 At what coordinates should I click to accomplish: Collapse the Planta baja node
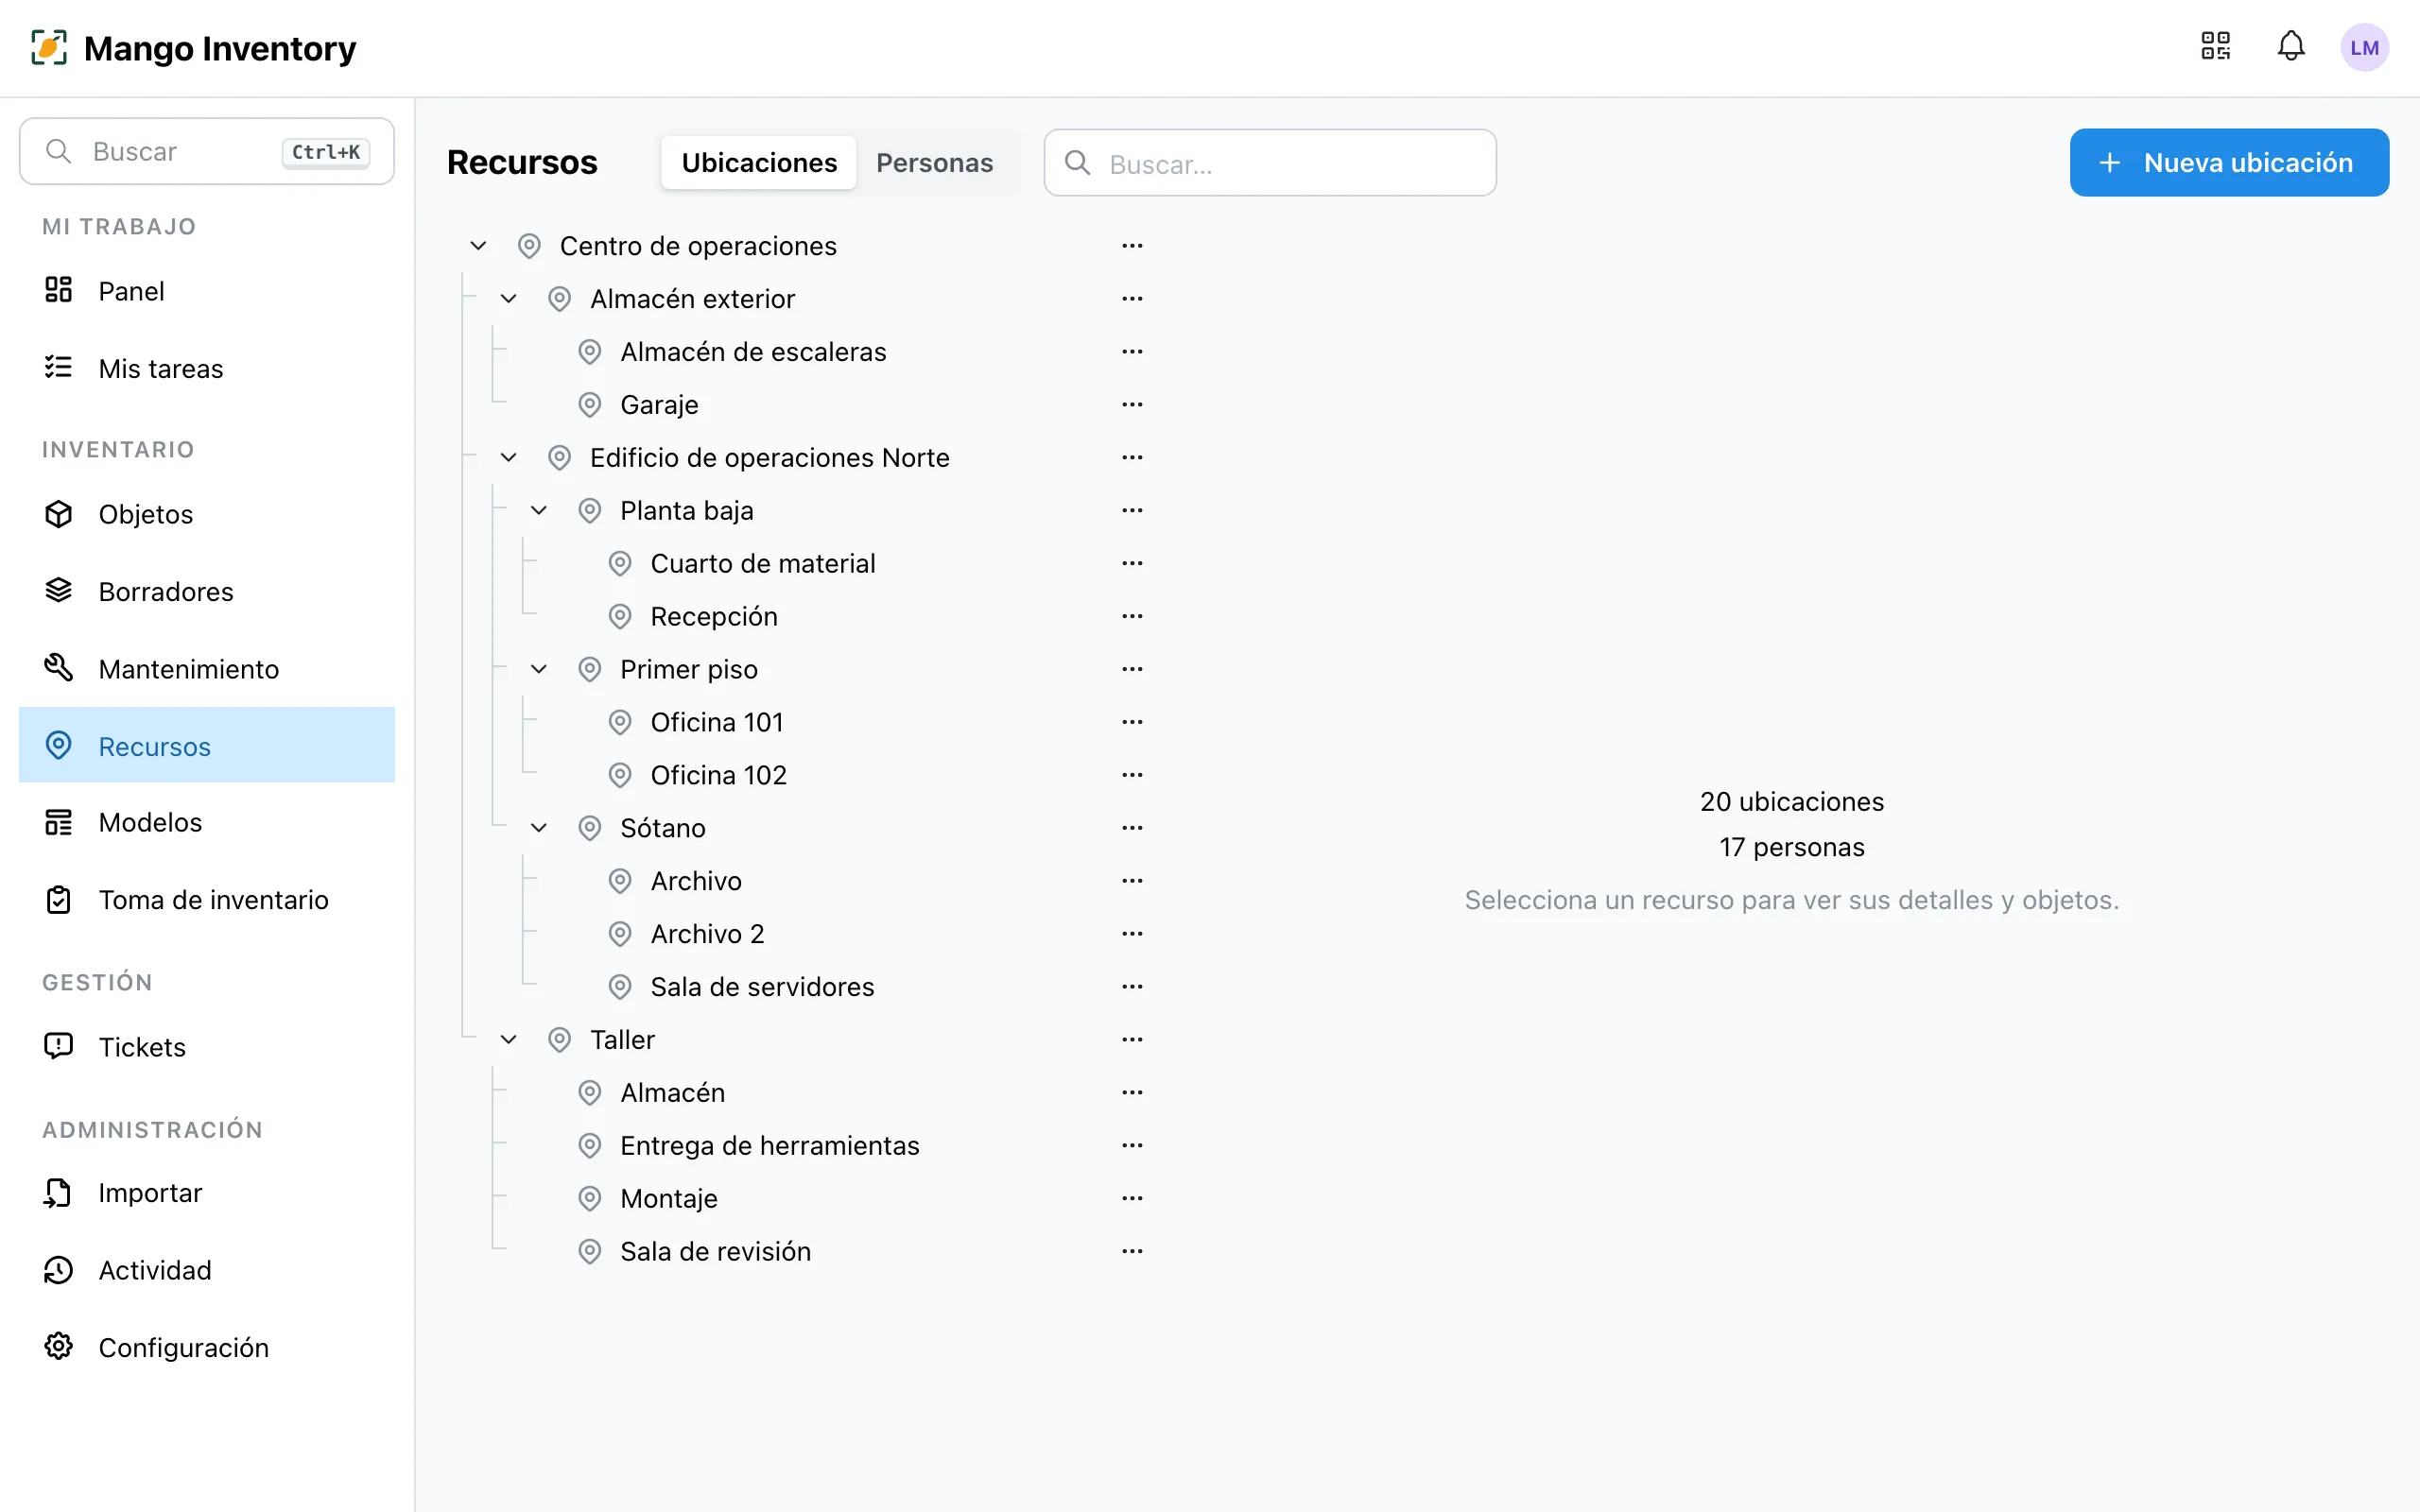click(x=538, y=511)
